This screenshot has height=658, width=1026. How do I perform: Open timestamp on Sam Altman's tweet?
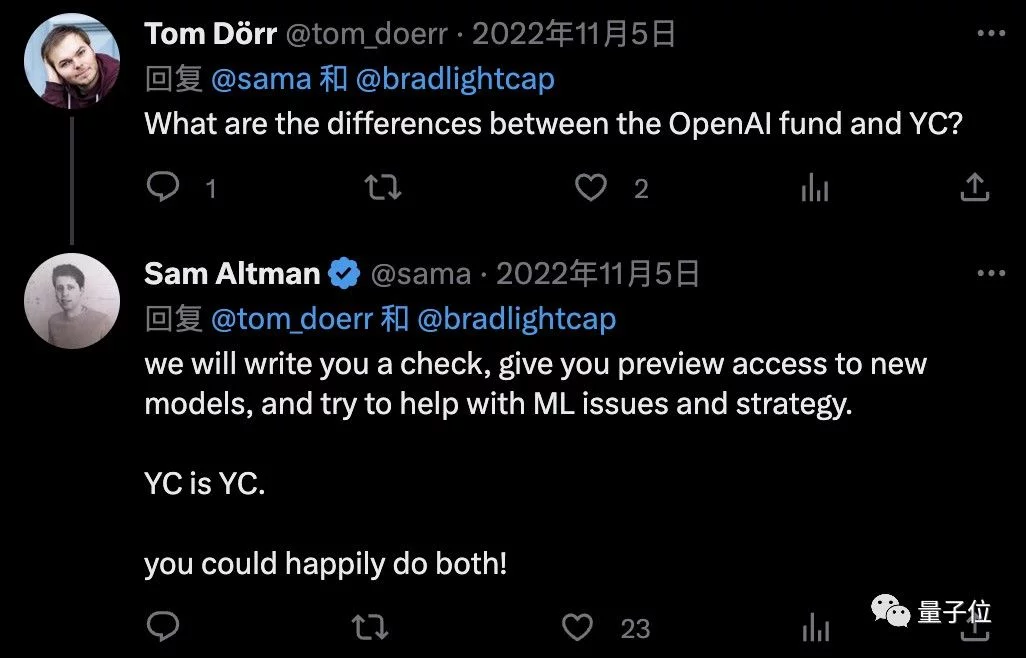coord(597,273)
